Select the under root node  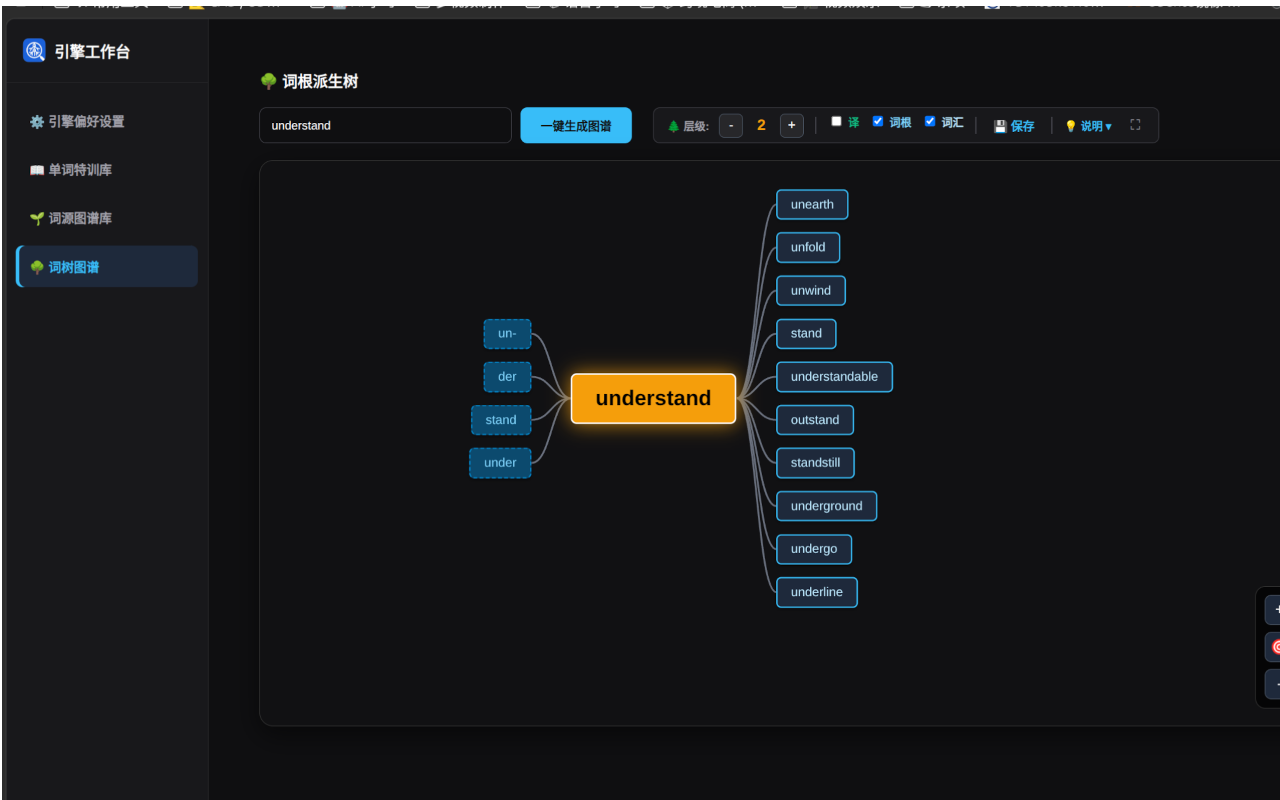[x=500, y=463]
